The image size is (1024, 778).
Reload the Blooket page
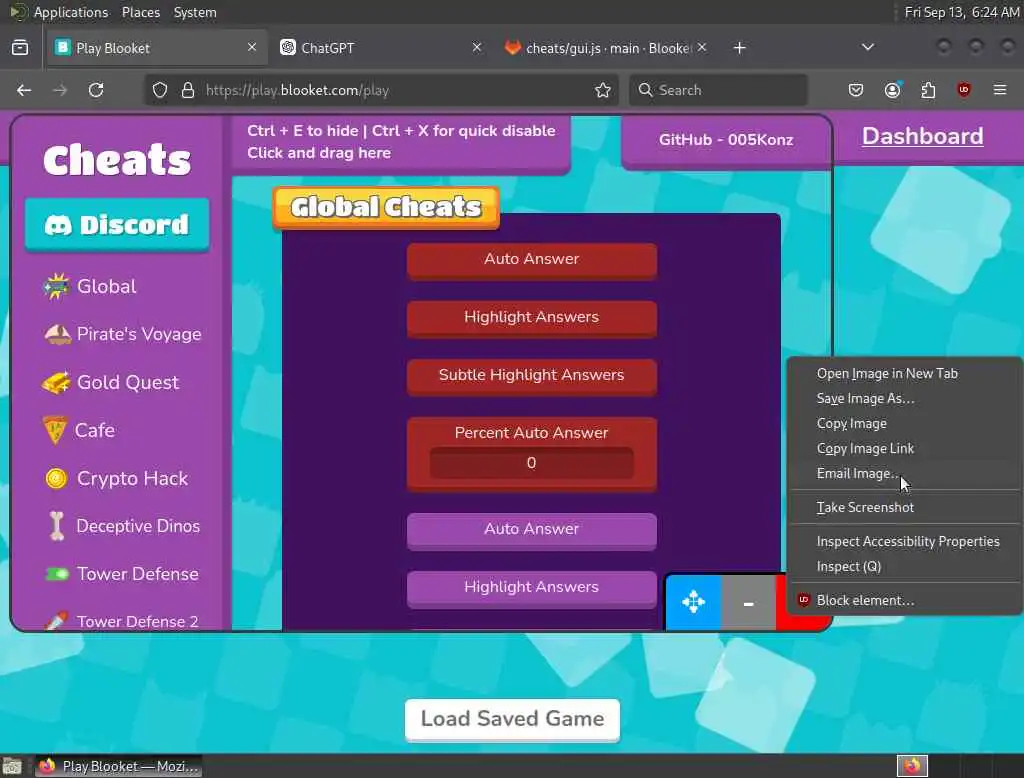[96, 90]
